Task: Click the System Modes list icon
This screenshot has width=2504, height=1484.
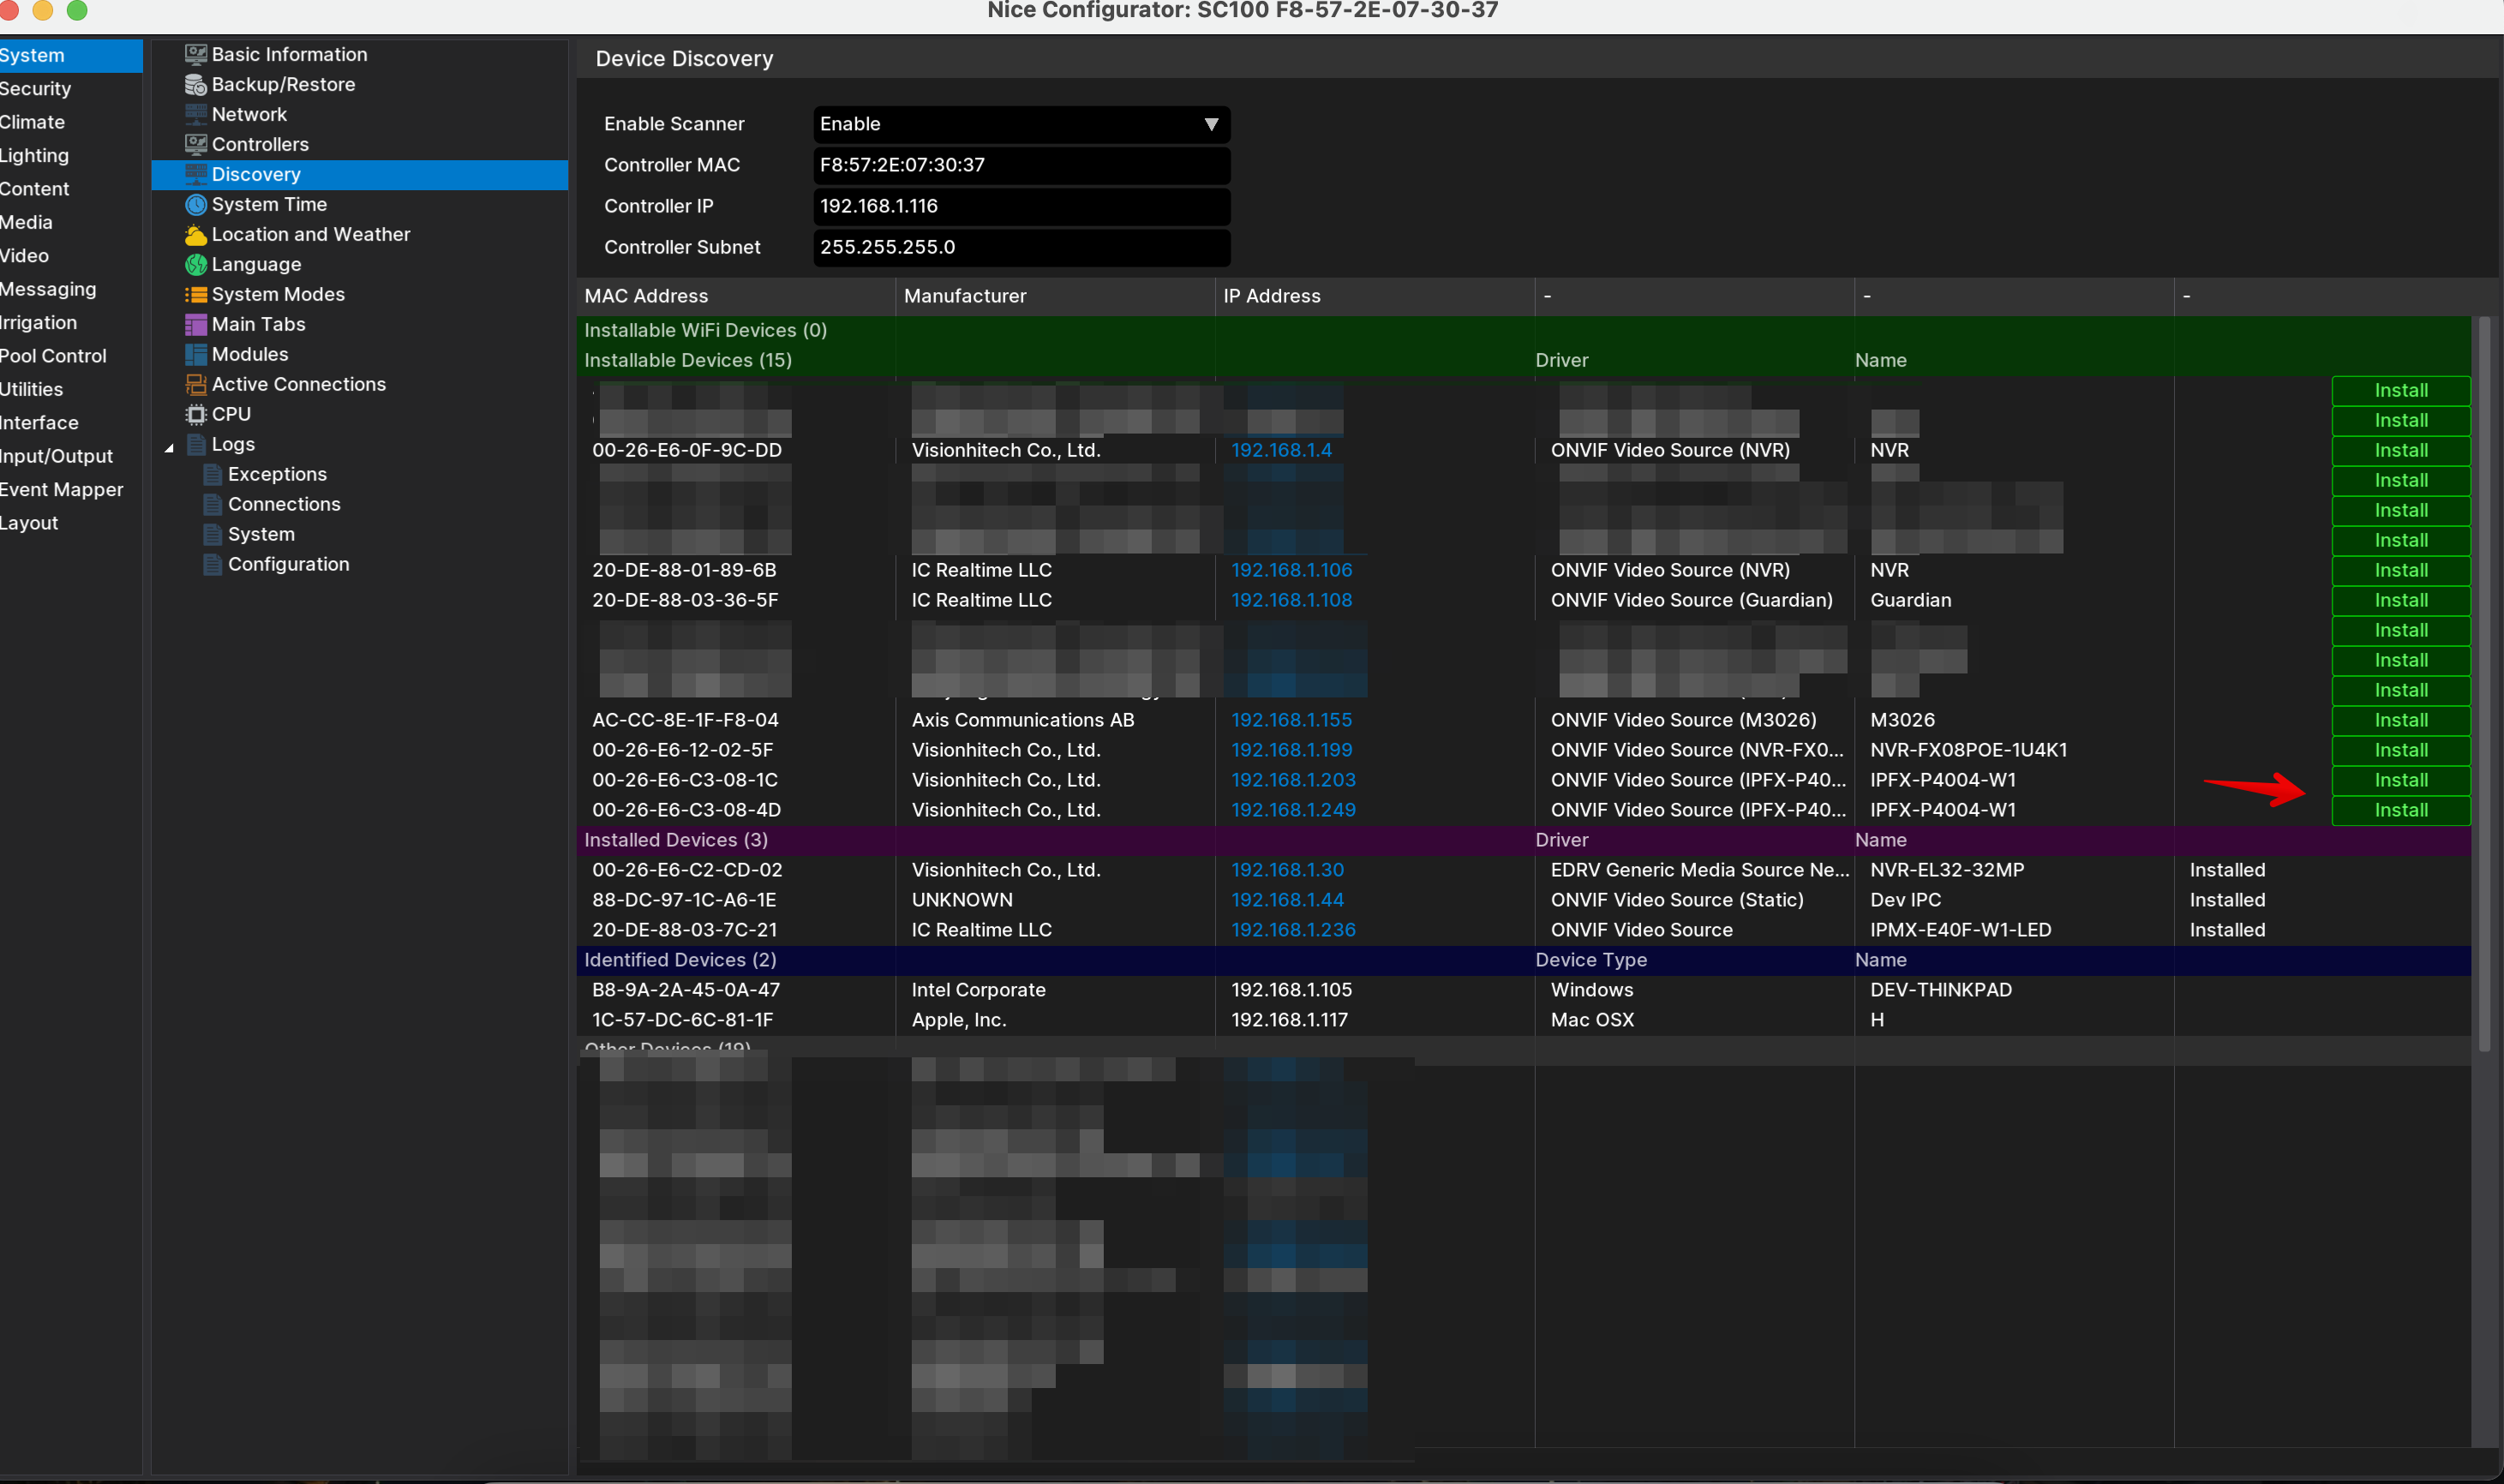Action: (x=196, y=294)
